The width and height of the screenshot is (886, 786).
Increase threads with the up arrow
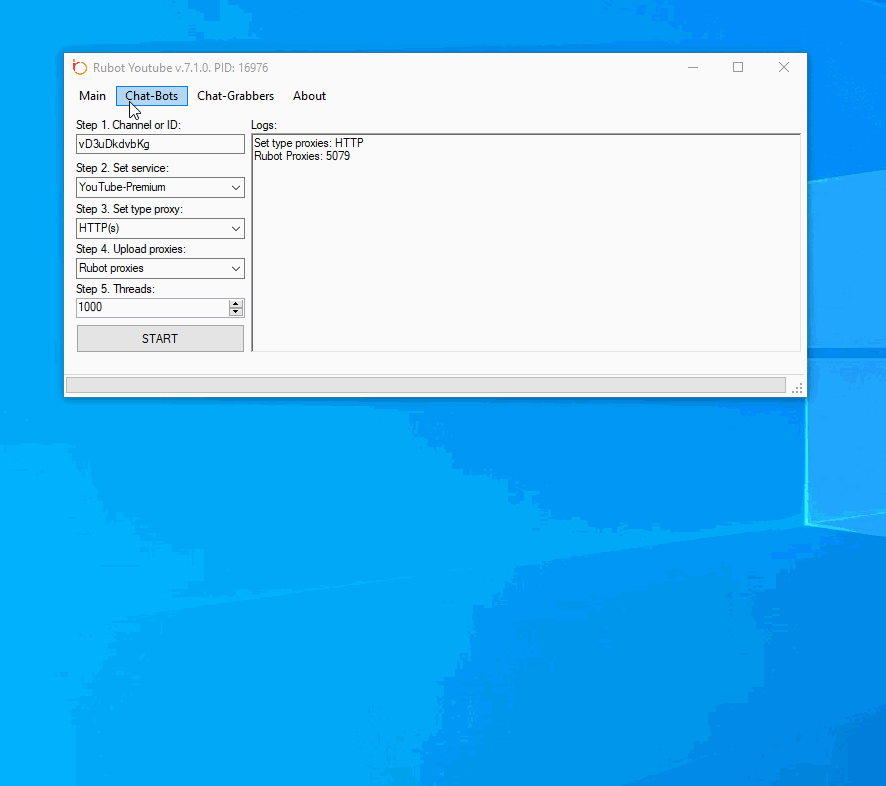236,304
